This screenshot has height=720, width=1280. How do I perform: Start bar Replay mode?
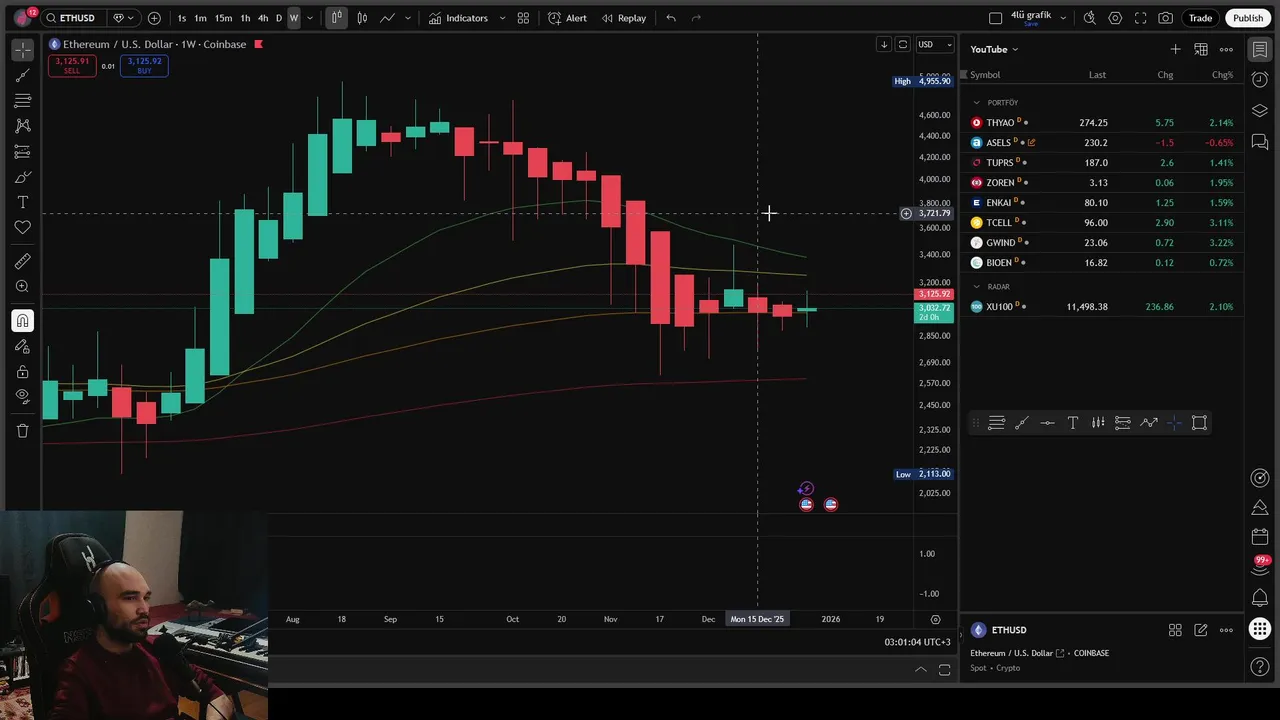click(x=623, y=18)
